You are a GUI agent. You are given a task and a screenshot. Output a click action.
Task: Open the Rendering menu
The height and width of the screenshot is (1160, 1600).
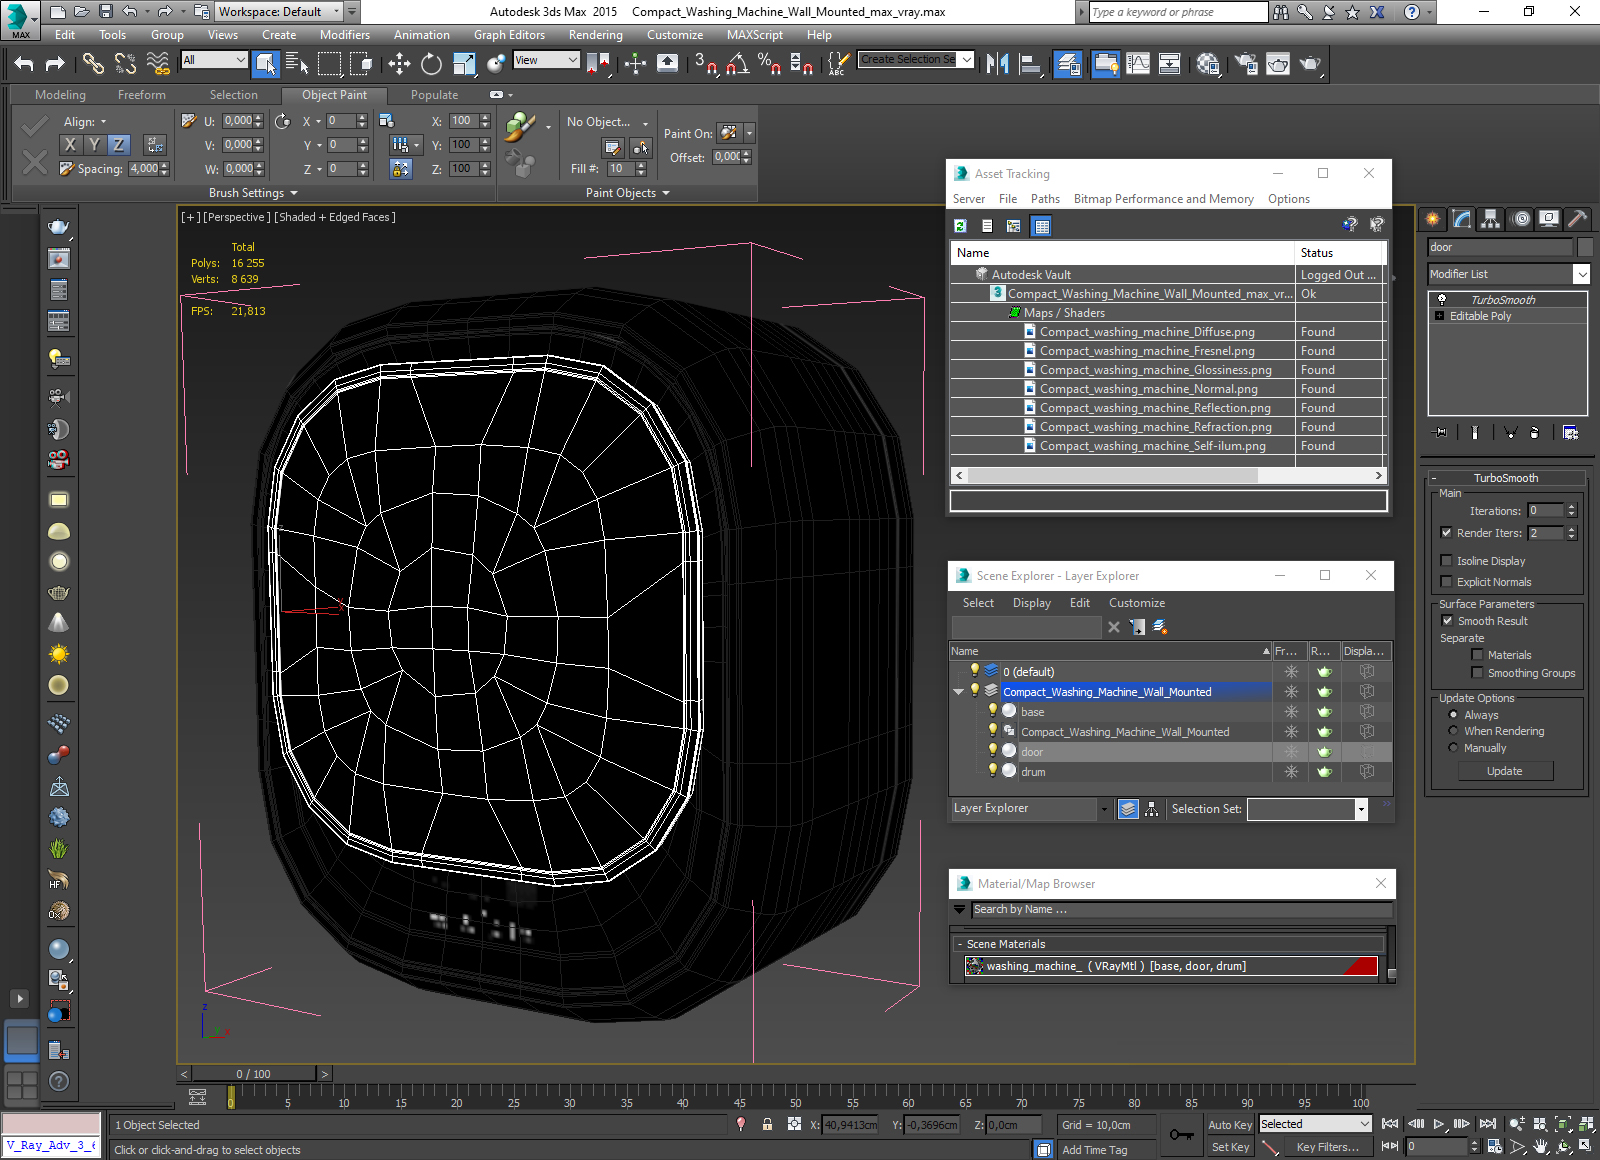coord(595,35)
